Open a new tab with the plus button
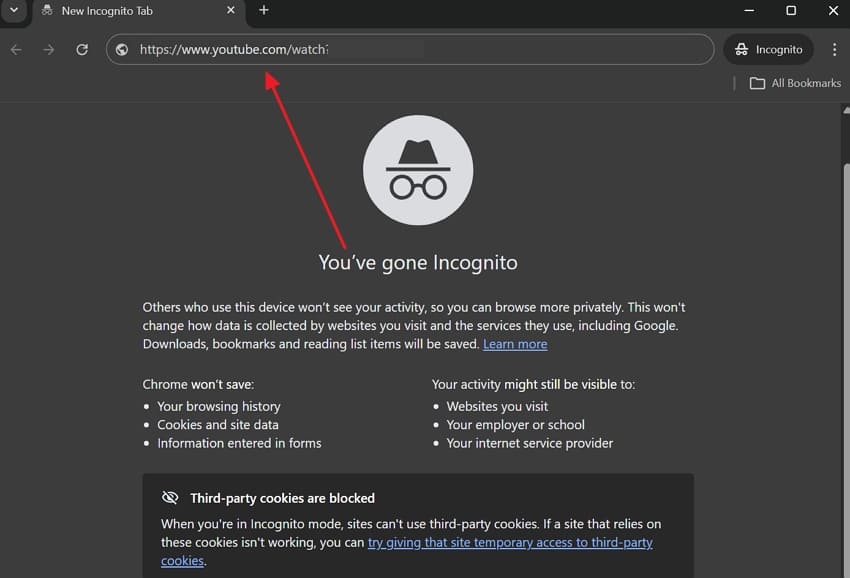This screenshot has width=850, height=578. click(x=263, y=11)
